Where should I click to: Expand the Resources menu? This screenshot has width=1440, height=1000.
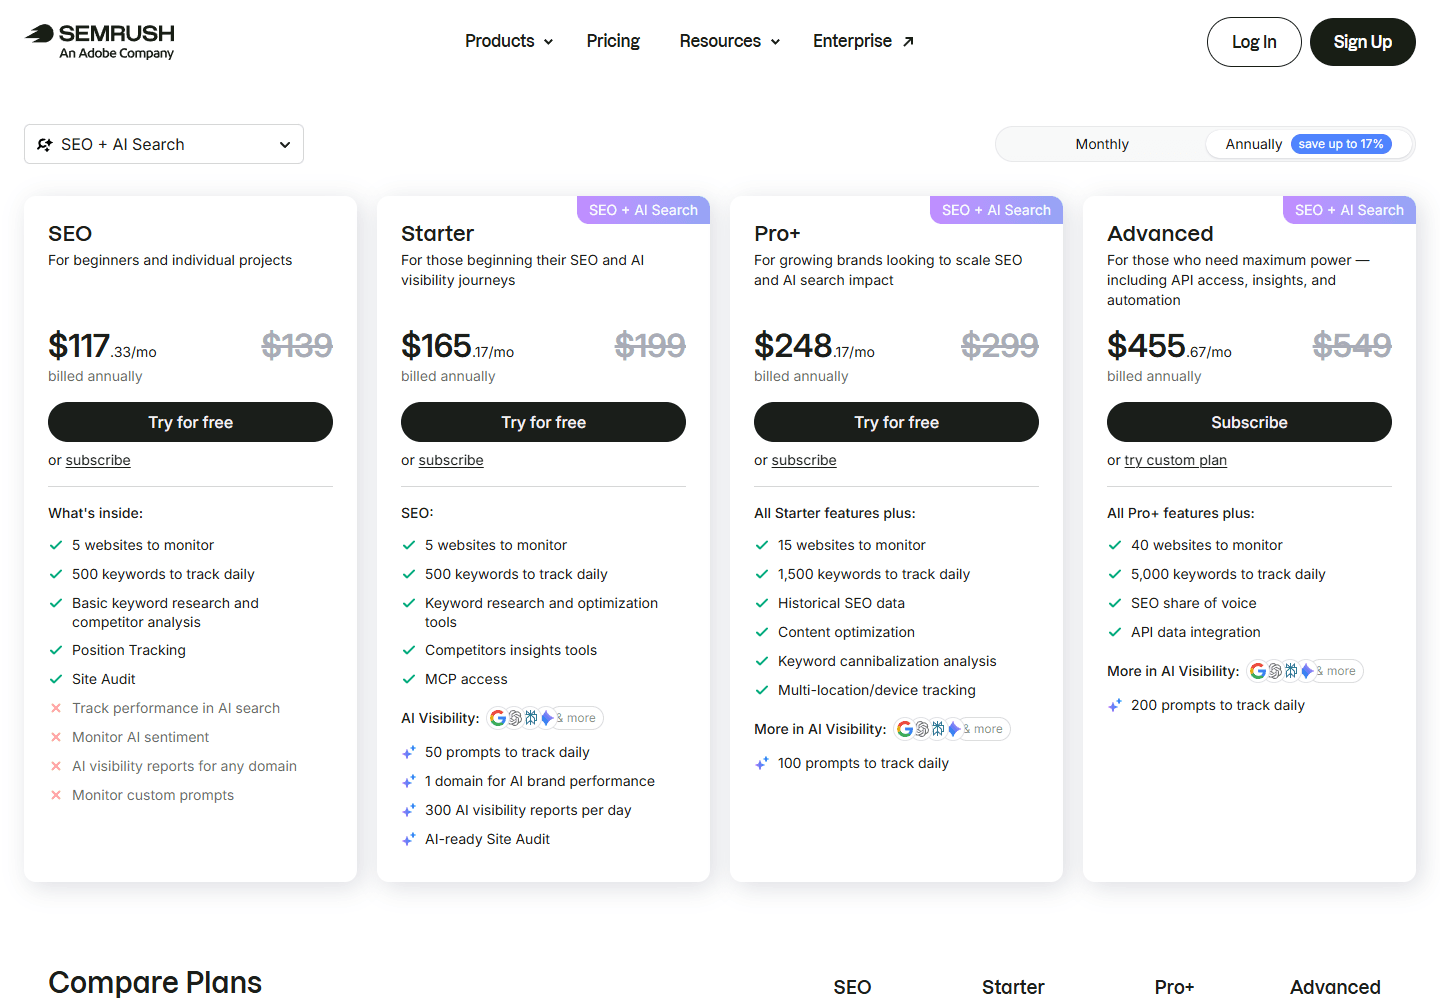pyautogui.click(x=730, y=41)
